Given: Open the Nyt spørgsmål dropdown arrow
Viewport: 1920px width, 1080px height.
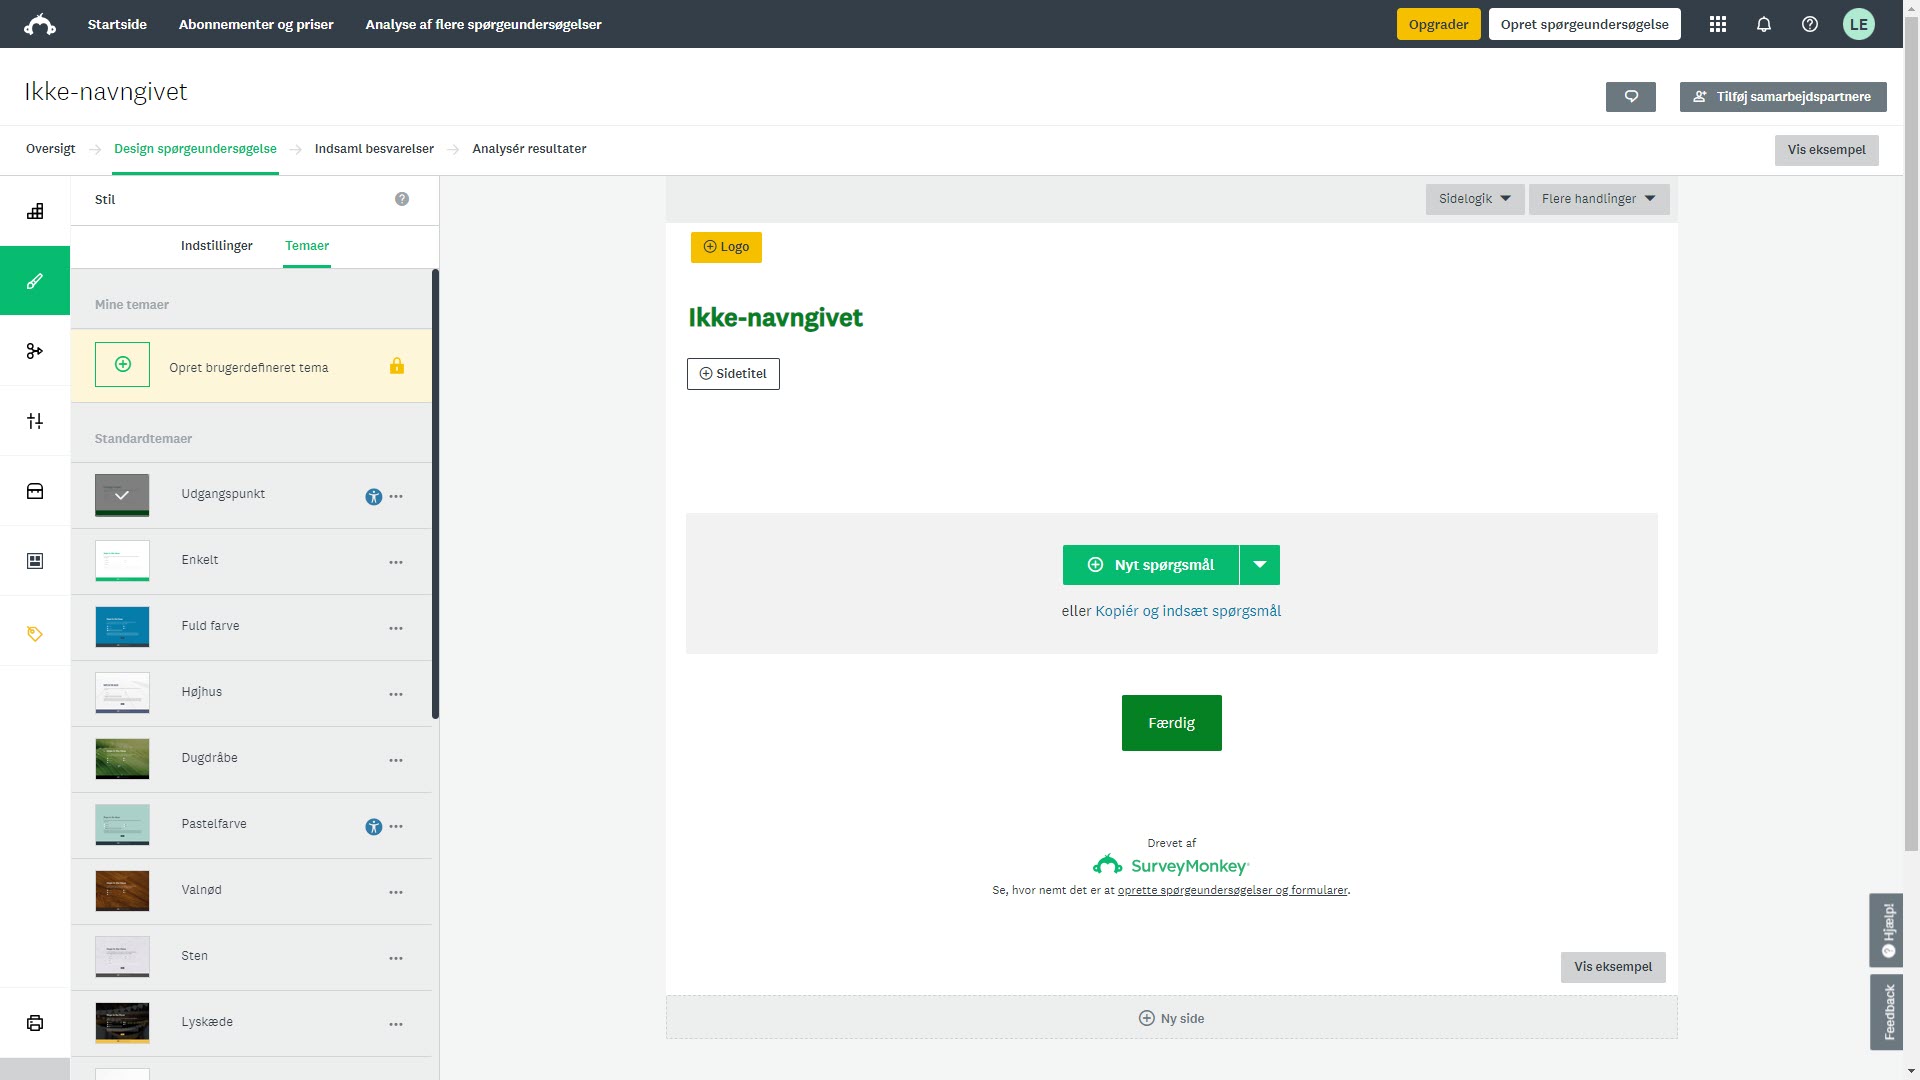Looking at the screenshot, I should pyautogui.click(x=1260, y=565).
